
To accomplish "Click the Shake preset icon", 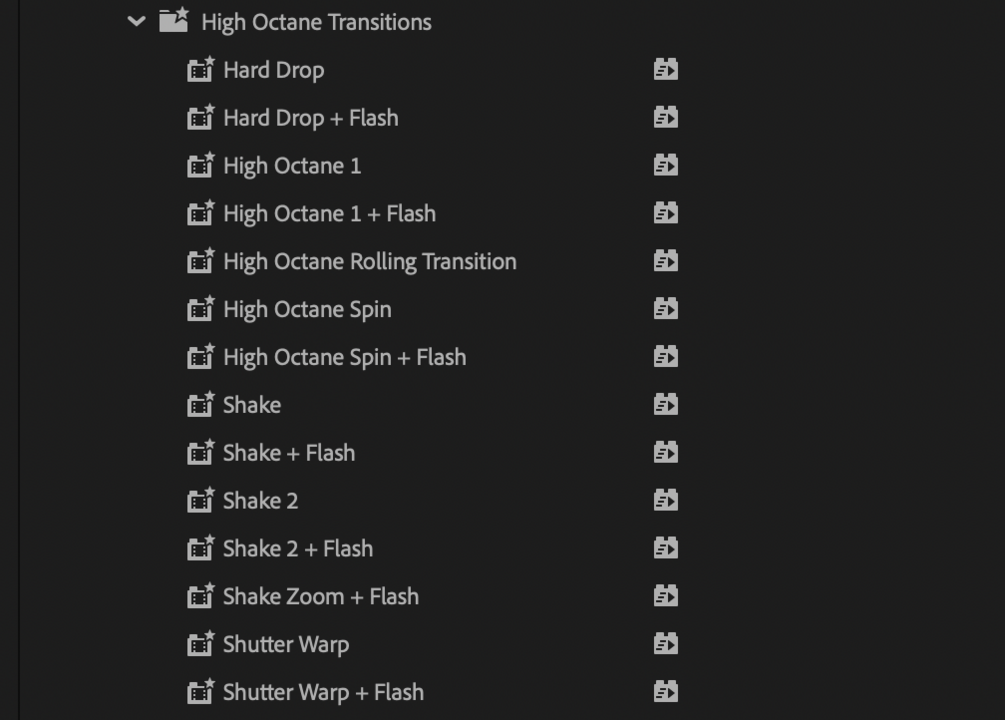I will (201, 405).
